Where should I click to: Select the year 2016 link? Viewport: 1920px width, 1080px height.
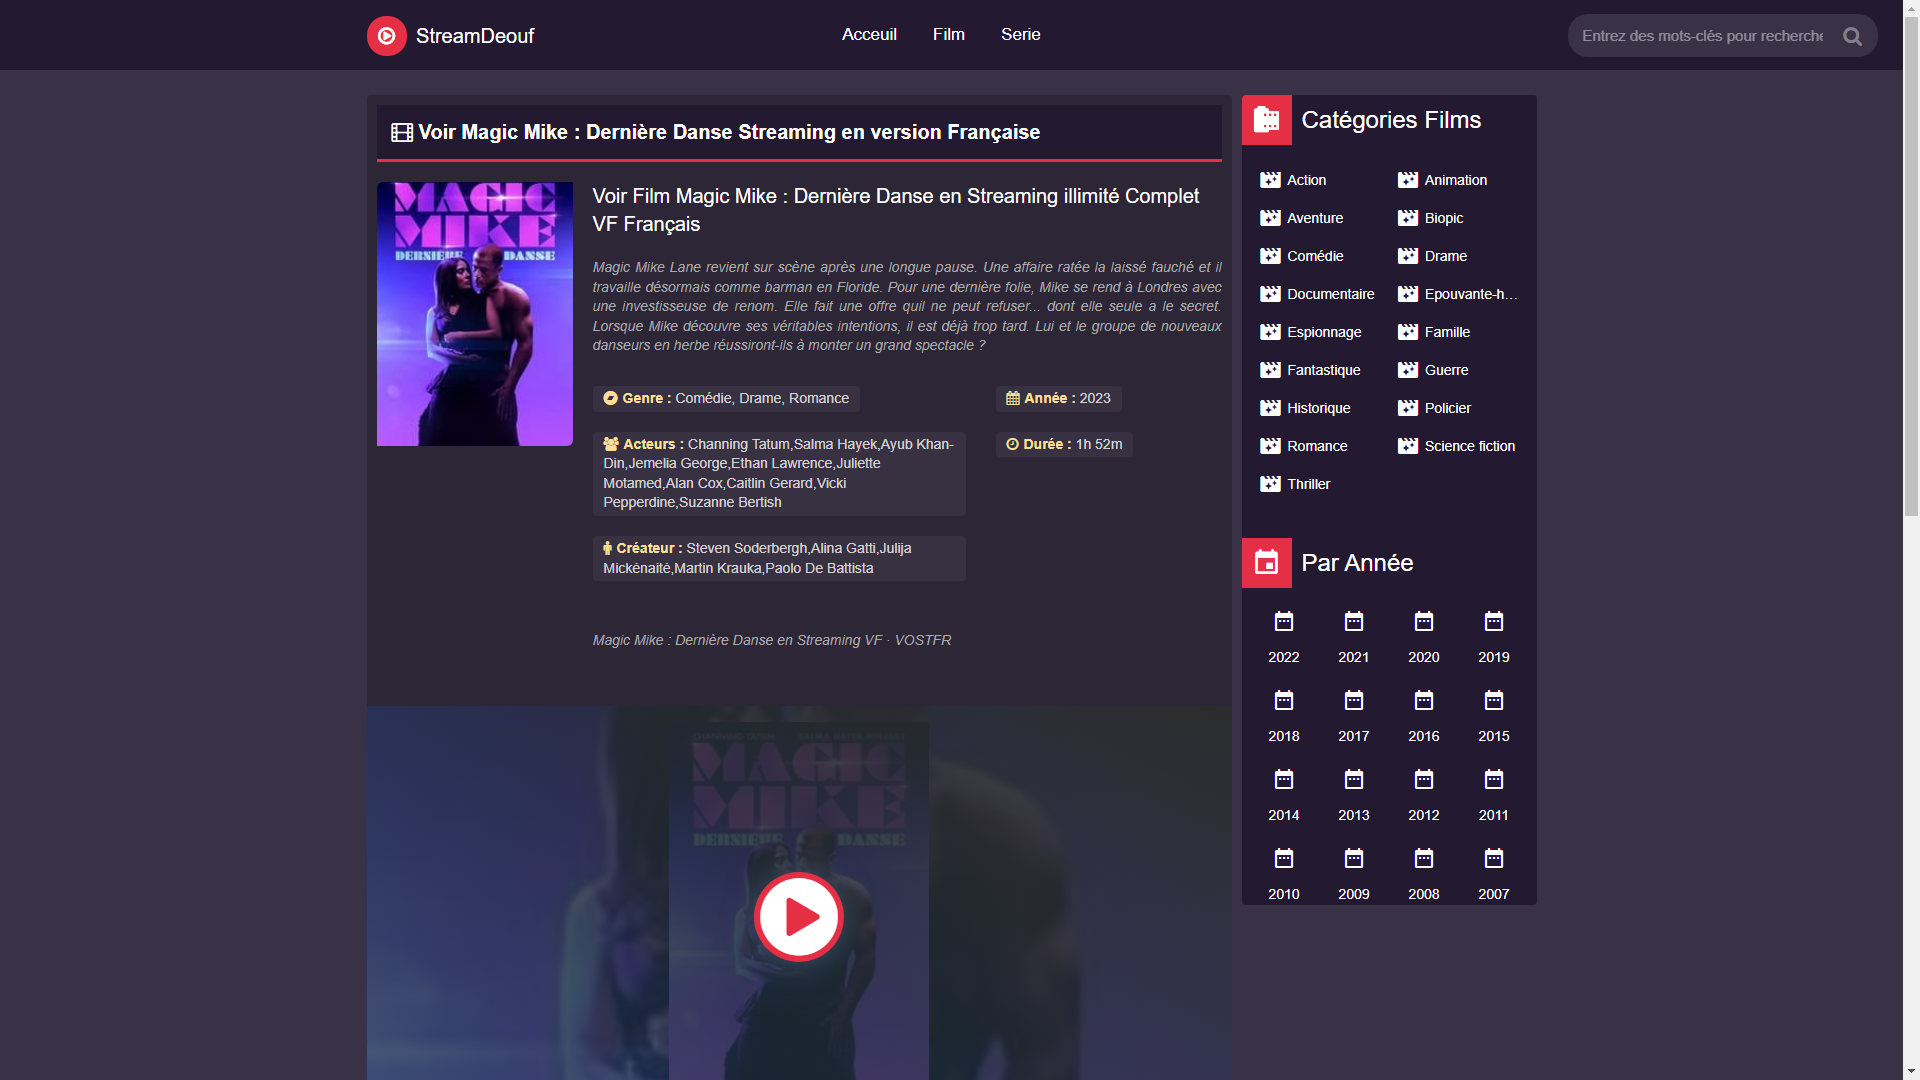pos(1424,736)
